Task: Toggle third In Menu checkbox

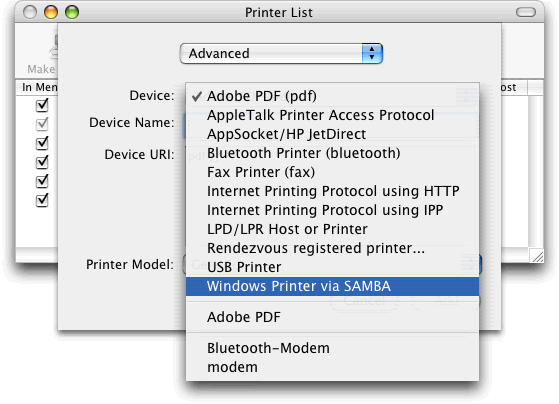Action: 42,143
